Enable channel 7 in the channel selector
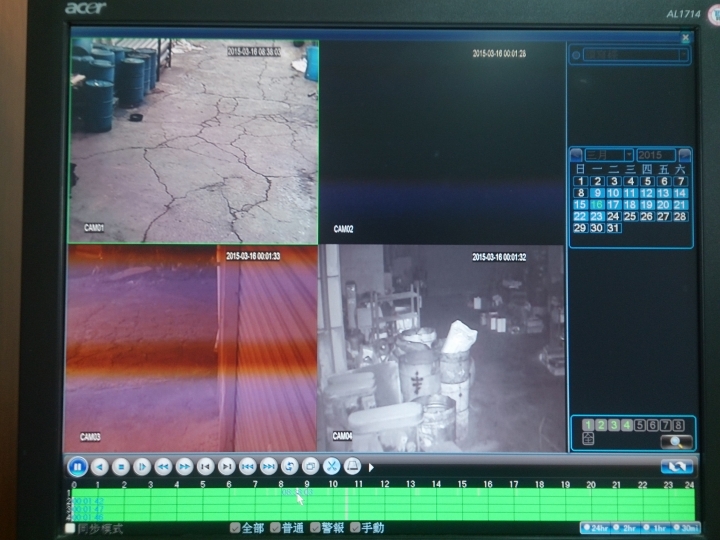 [x=665, y=425]
